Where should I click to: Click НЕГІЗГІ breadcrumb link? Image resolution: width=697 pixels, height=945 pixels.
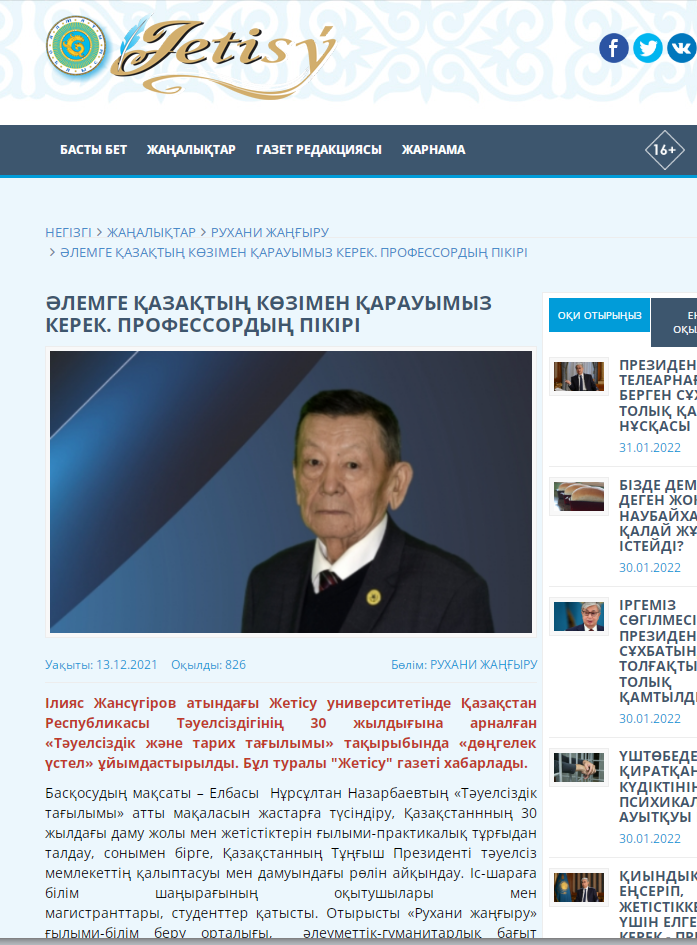pos(68,232)
